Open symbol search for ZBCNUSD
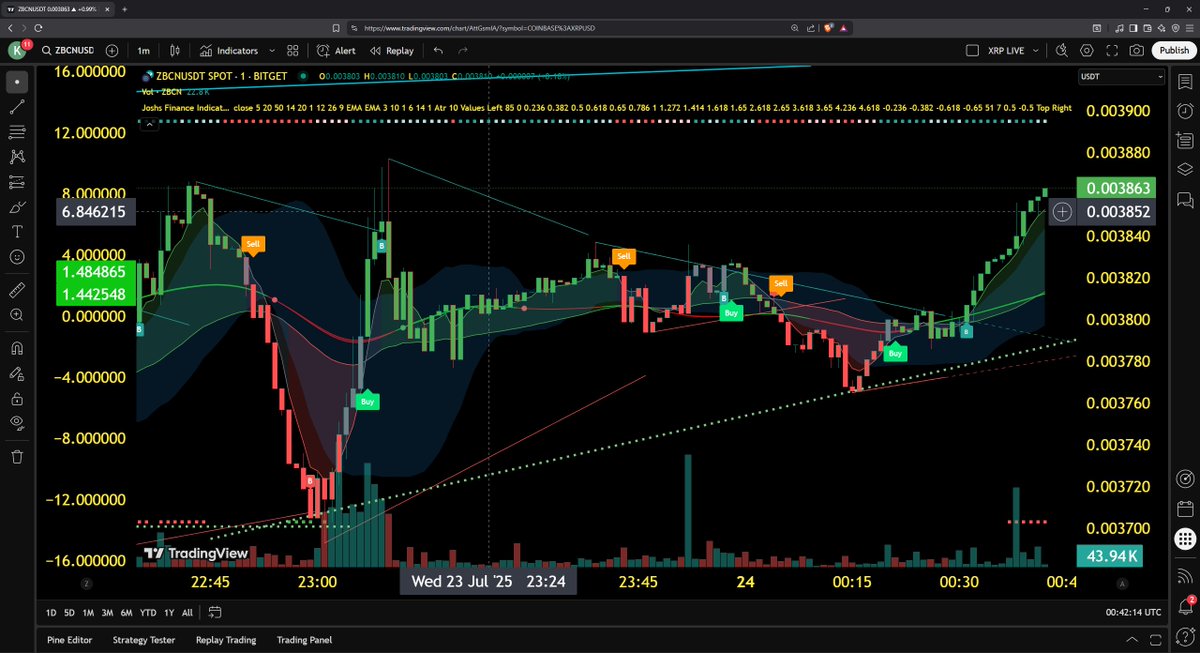Viewport: 1200px width, 653px height. [67, 50]
